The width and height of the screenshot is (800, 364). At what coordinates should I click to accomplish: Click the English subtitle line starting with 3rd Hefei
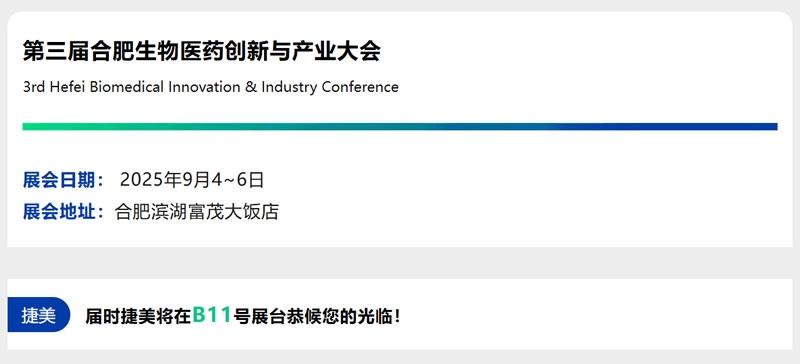coord(210,87)
